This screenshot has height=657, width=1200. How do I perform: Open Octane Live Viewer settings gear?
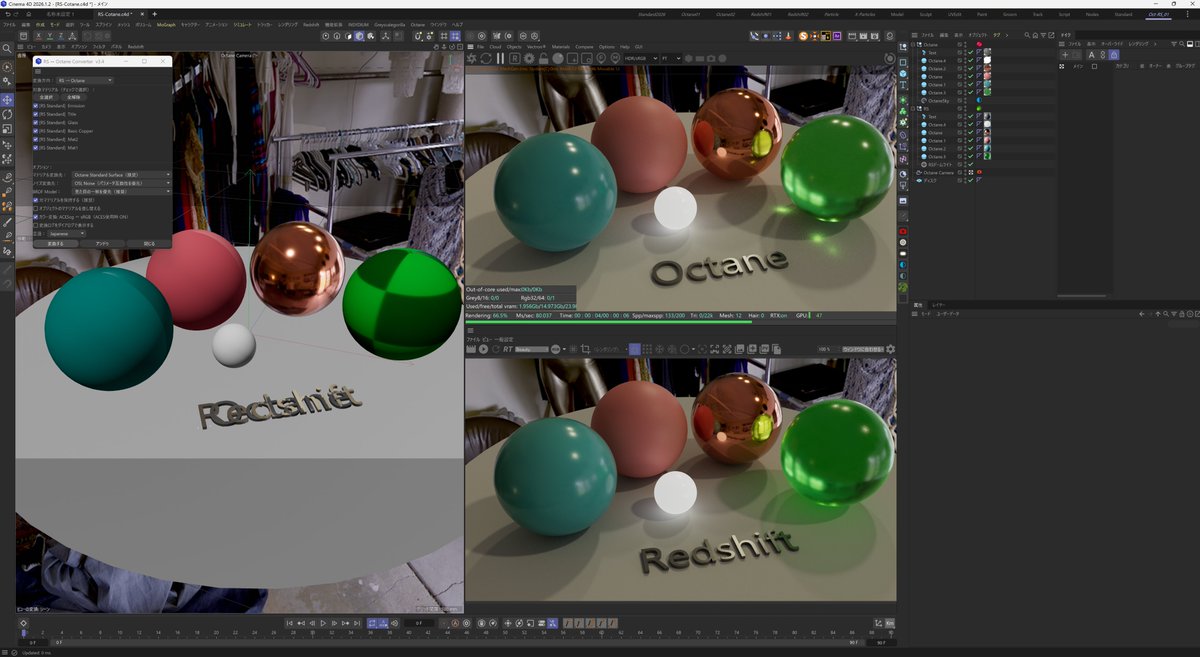point(530,58)
